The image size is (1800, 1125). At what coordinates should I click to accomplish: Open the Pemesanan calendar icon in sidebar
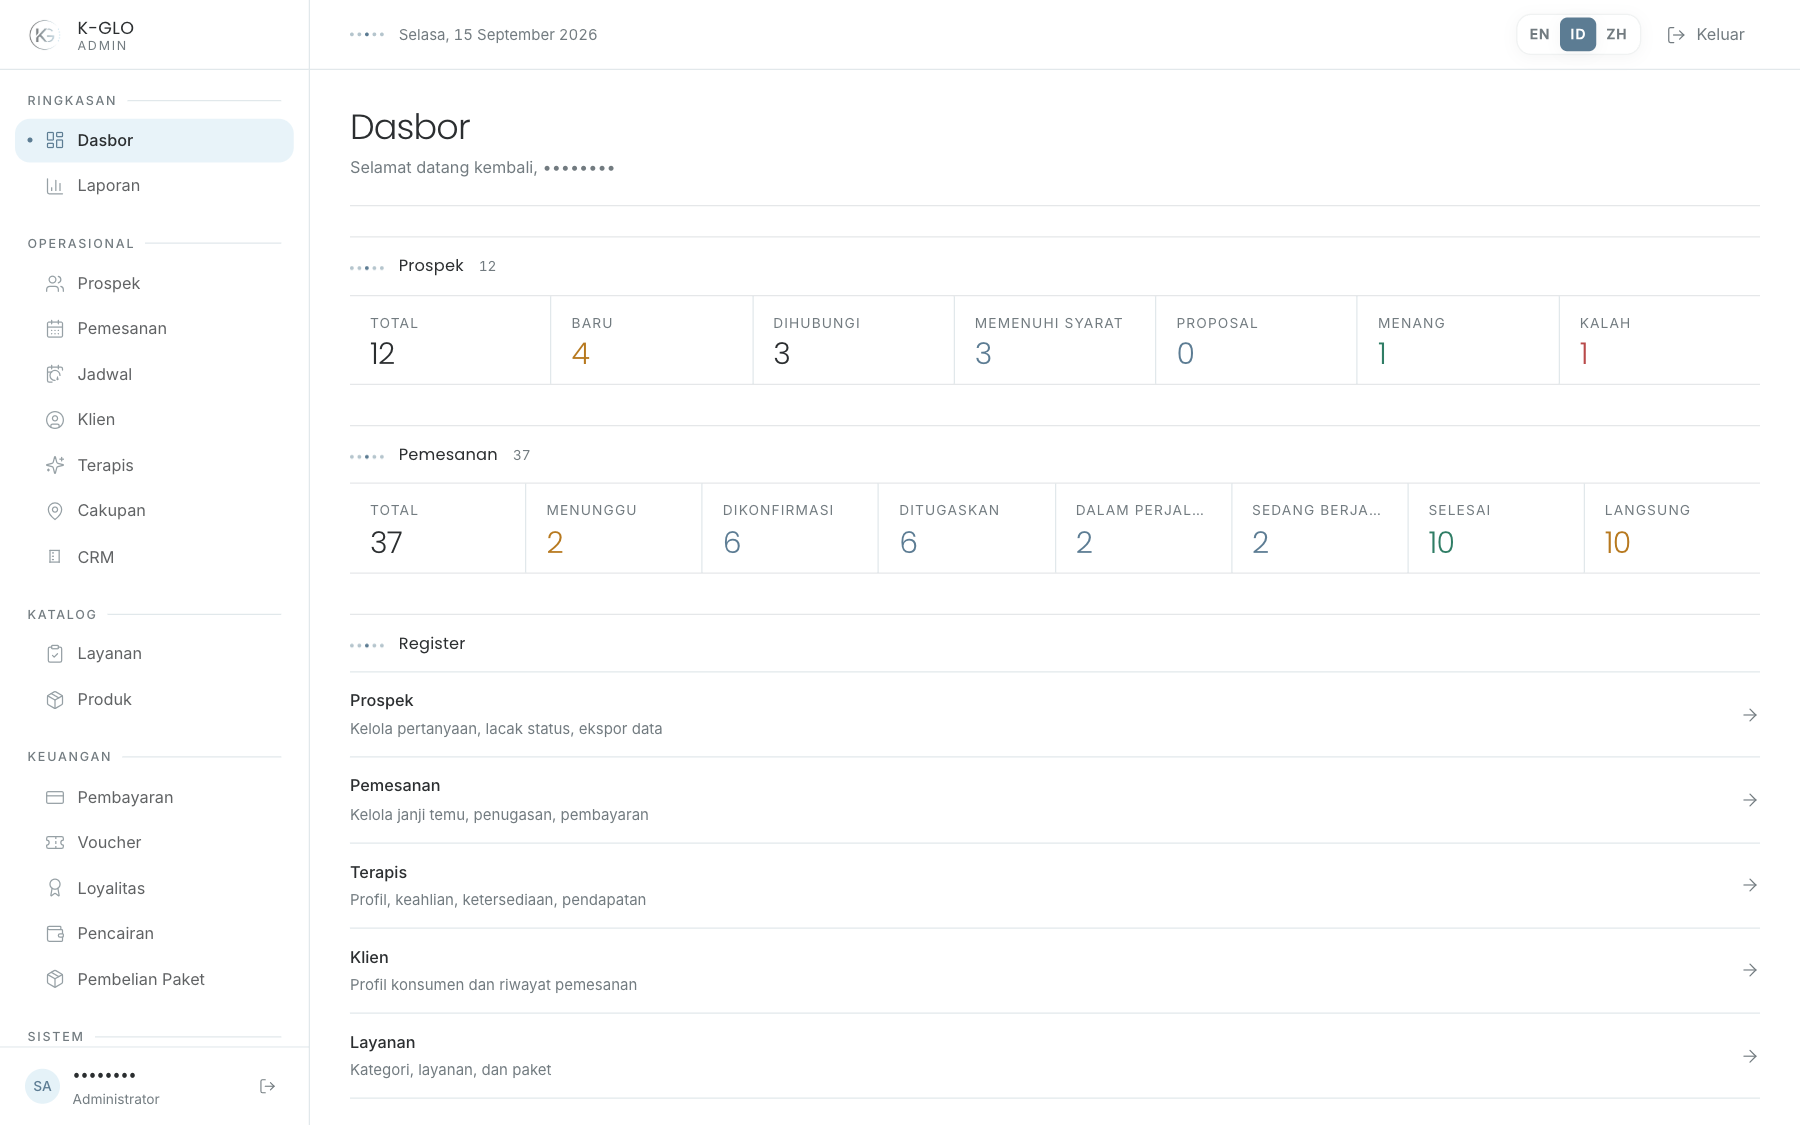point(55,329)
